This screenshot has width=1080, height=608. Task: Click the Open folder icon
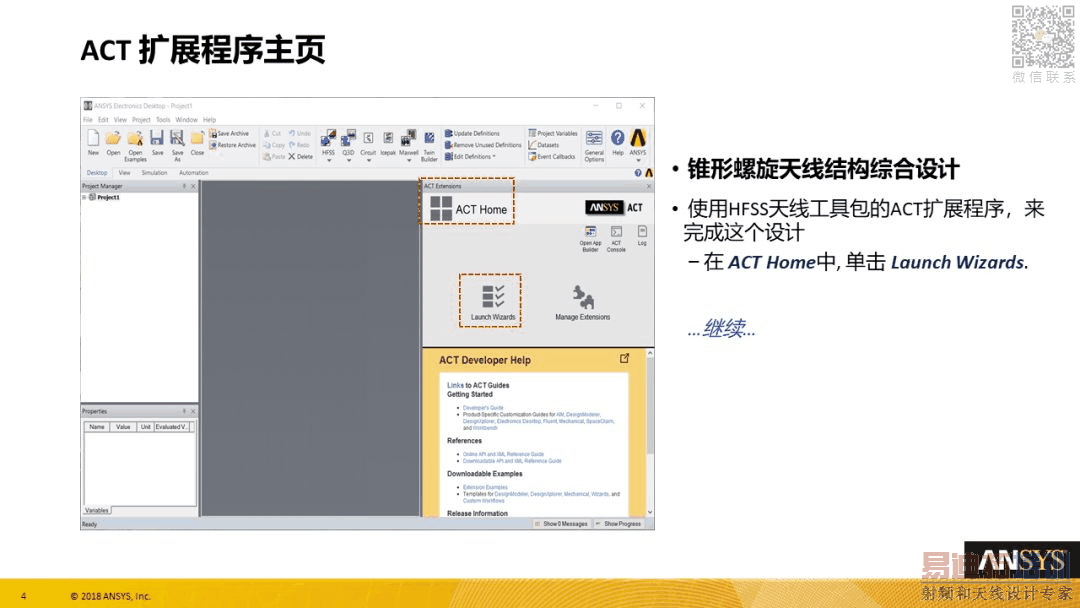(113, 143)
